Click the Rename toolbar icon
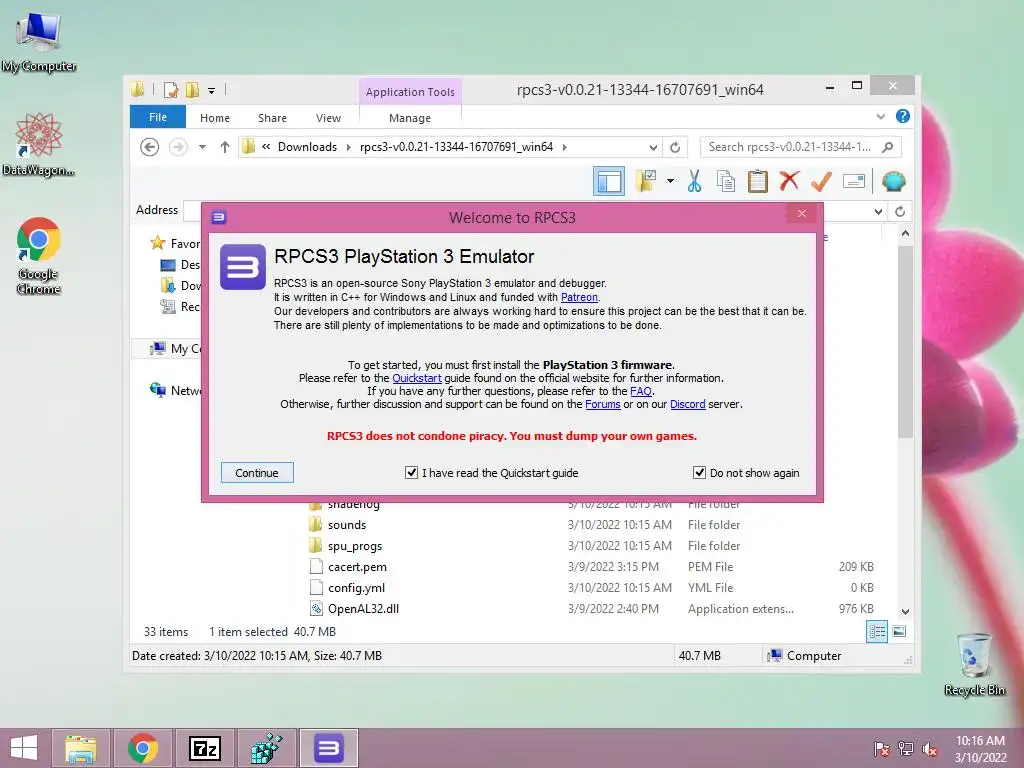 (x=854, y=181)
